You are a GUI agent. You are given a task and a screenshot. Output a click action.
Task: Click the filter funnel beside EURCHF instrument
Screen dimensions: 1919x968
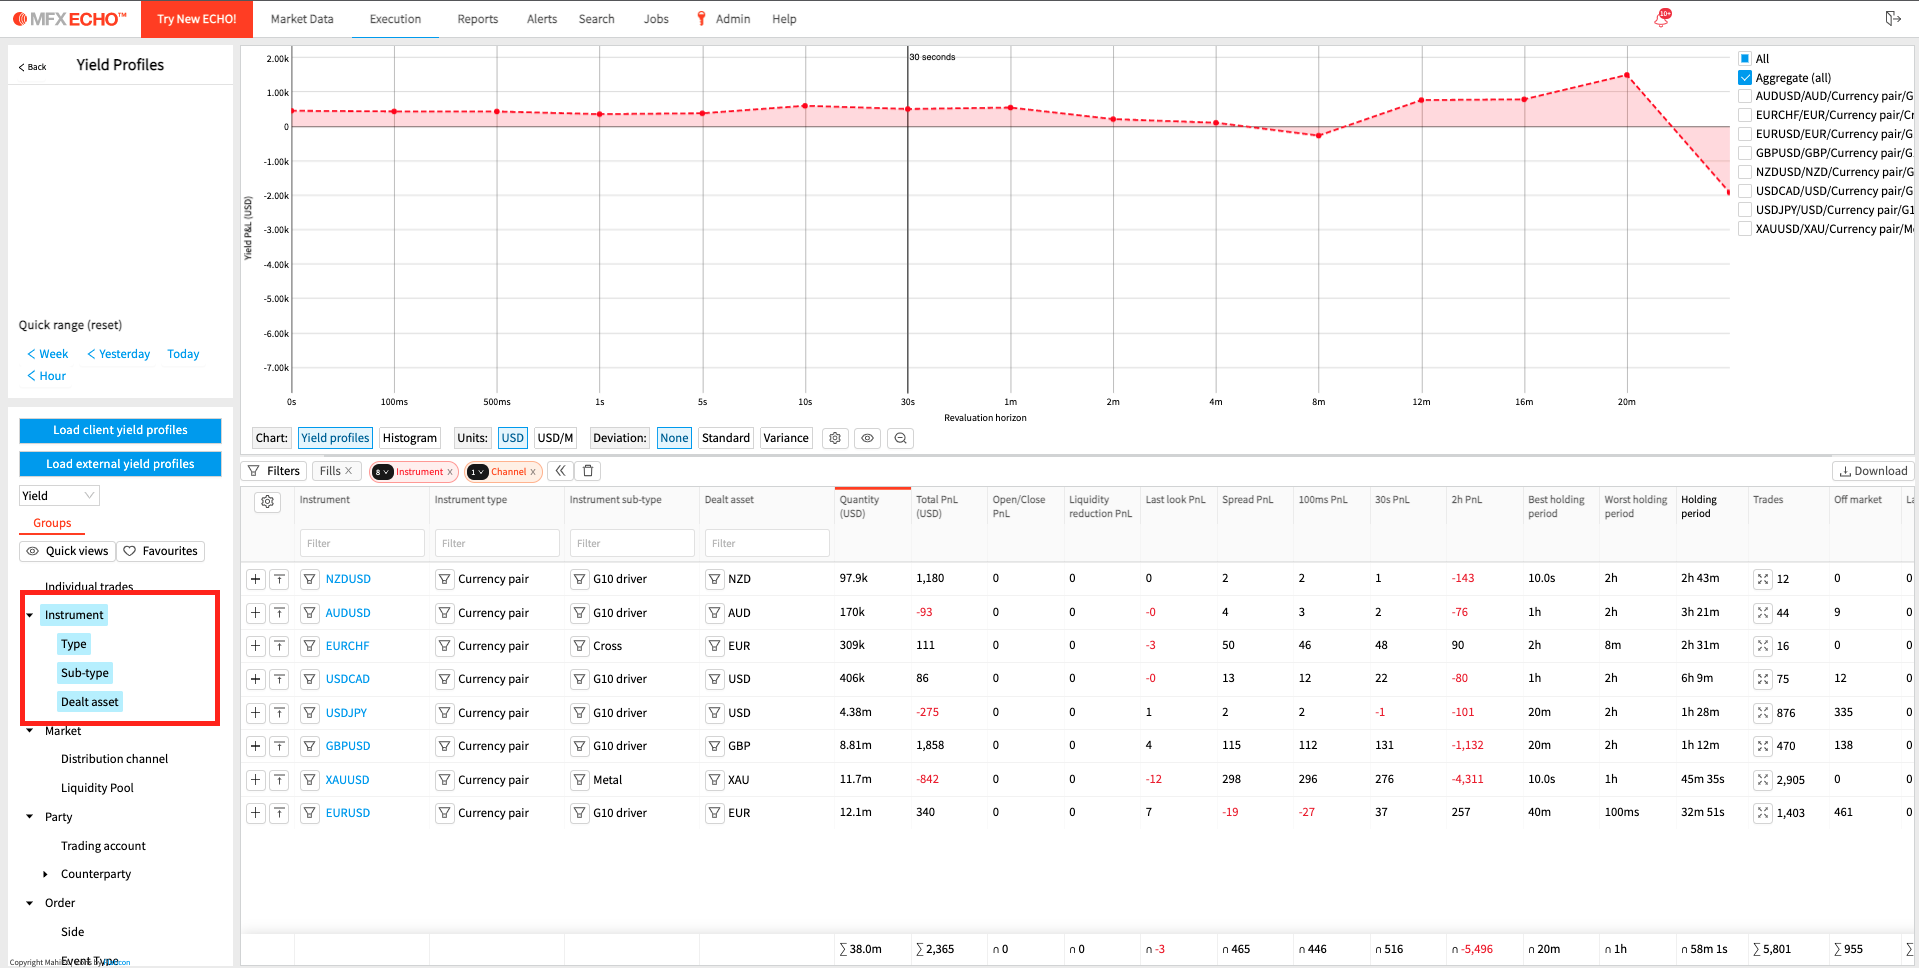tap(310, 646)
